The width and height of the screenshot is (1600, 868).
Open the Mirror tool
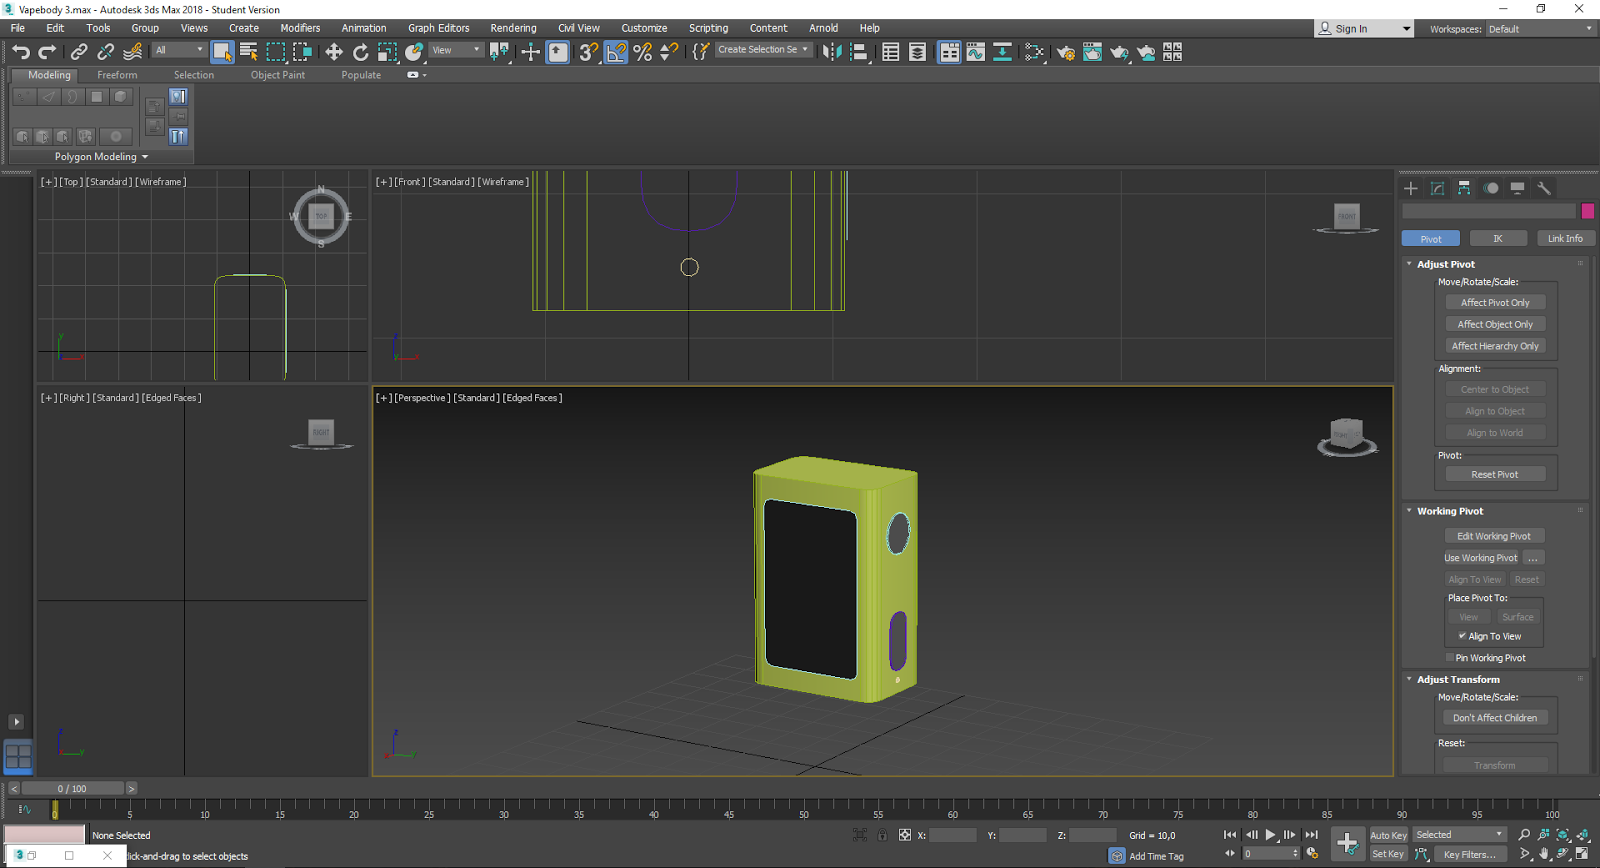[832, 52]
